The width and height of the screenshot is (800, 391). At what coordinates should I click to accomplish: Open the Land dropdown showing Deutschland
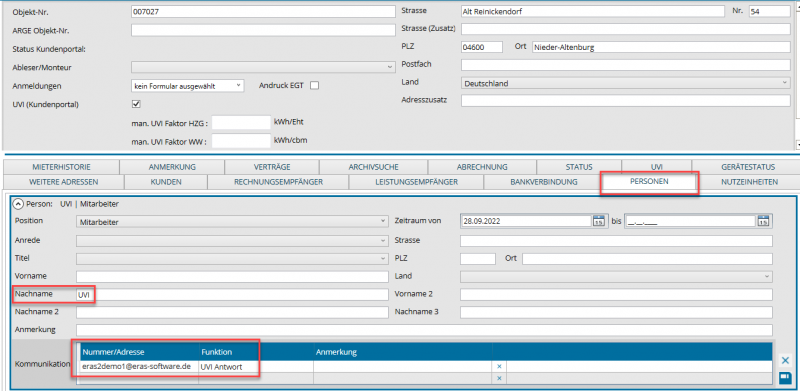(626, 83)
